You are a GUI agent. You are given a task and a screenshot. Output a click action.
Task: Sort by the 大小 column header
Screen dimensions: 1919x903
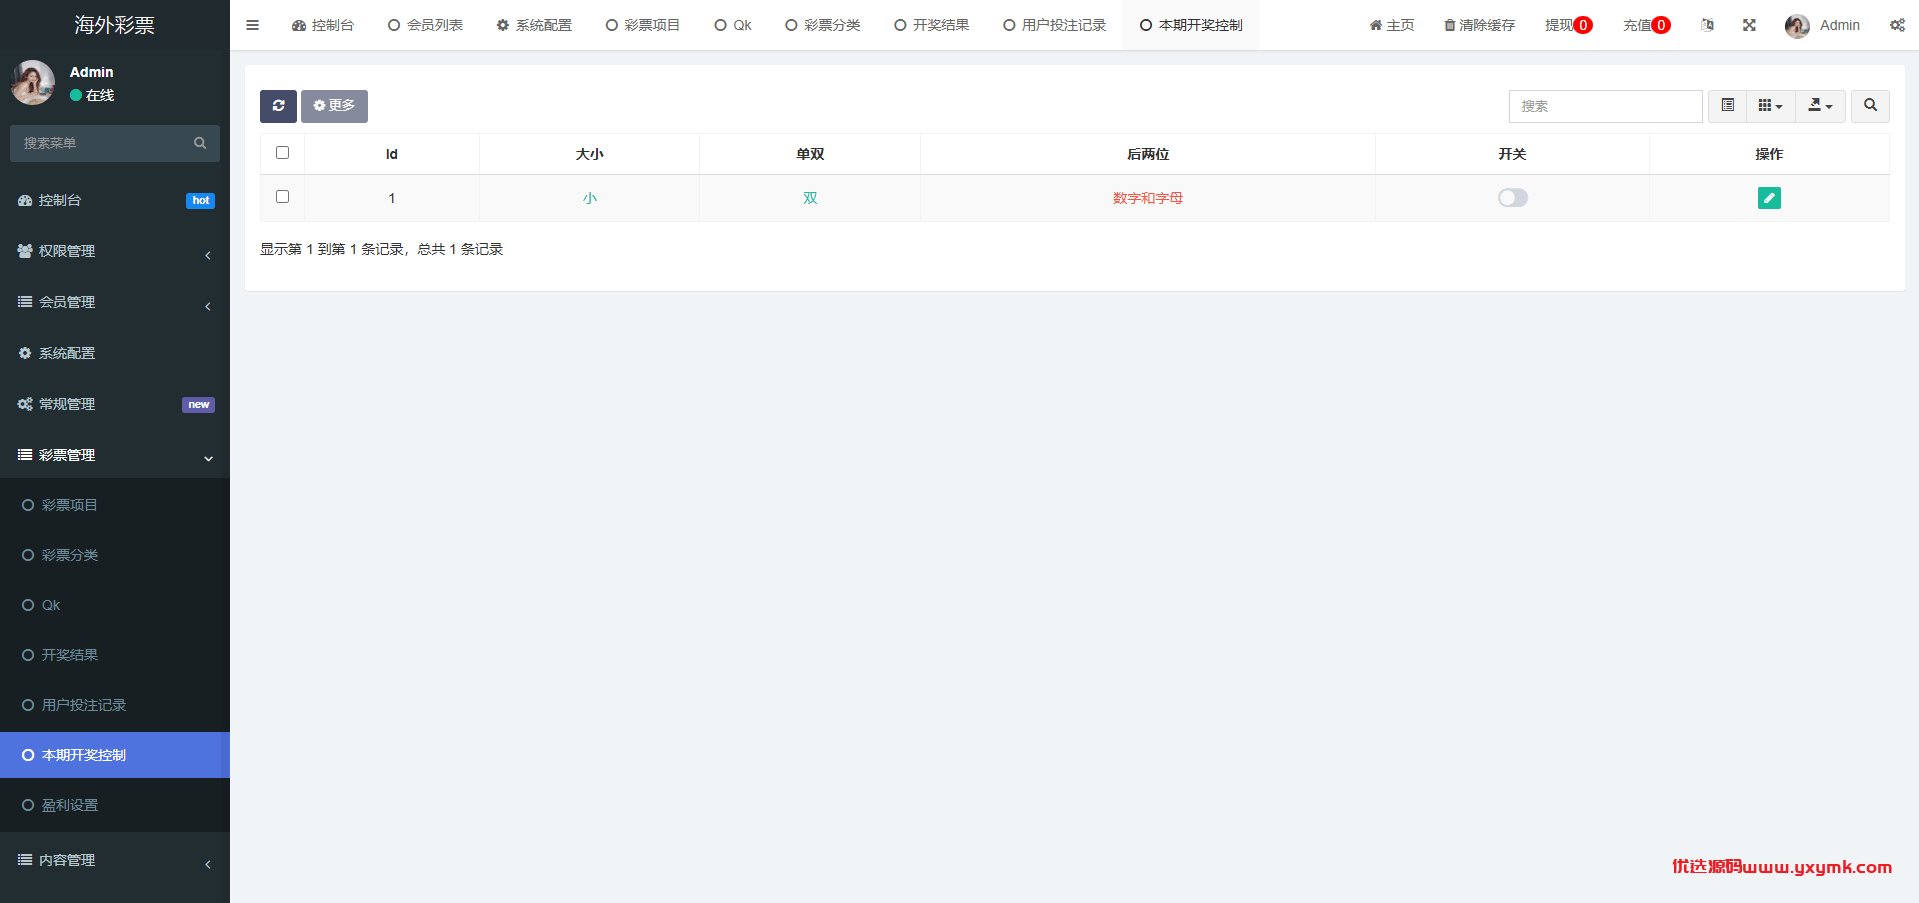point(589,154)
